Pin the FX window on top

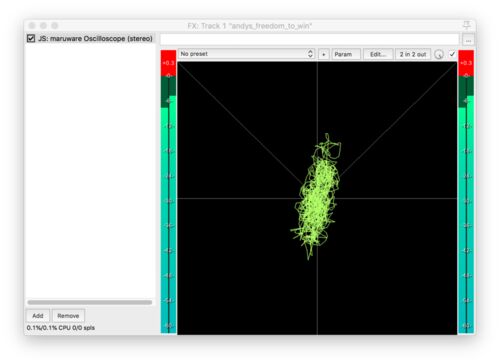coord(467,25)
